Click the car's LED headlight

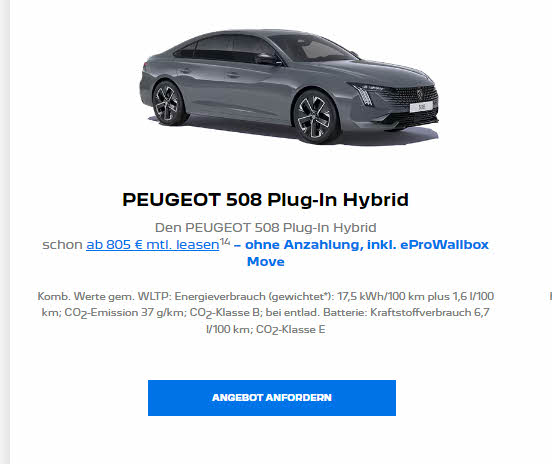[x=363, y=93]
